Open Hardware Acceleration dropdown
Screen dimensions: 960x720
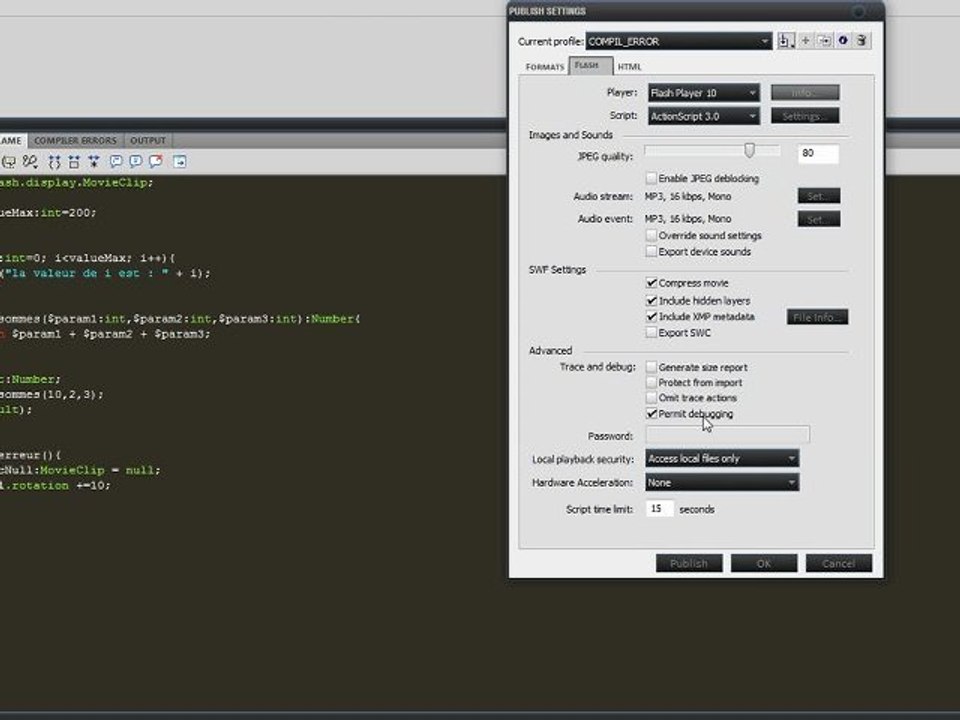pos(722,482)
